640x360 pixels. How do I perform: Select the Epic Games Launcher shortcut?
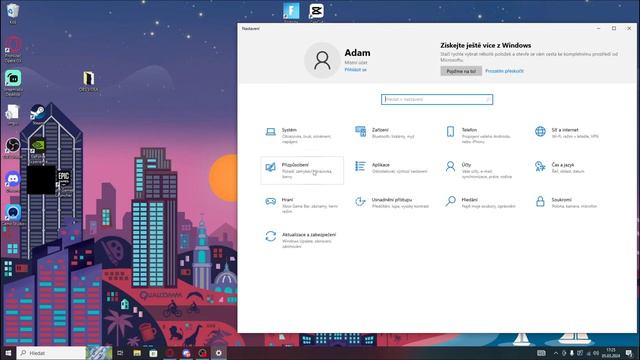(x=64, y=183)
